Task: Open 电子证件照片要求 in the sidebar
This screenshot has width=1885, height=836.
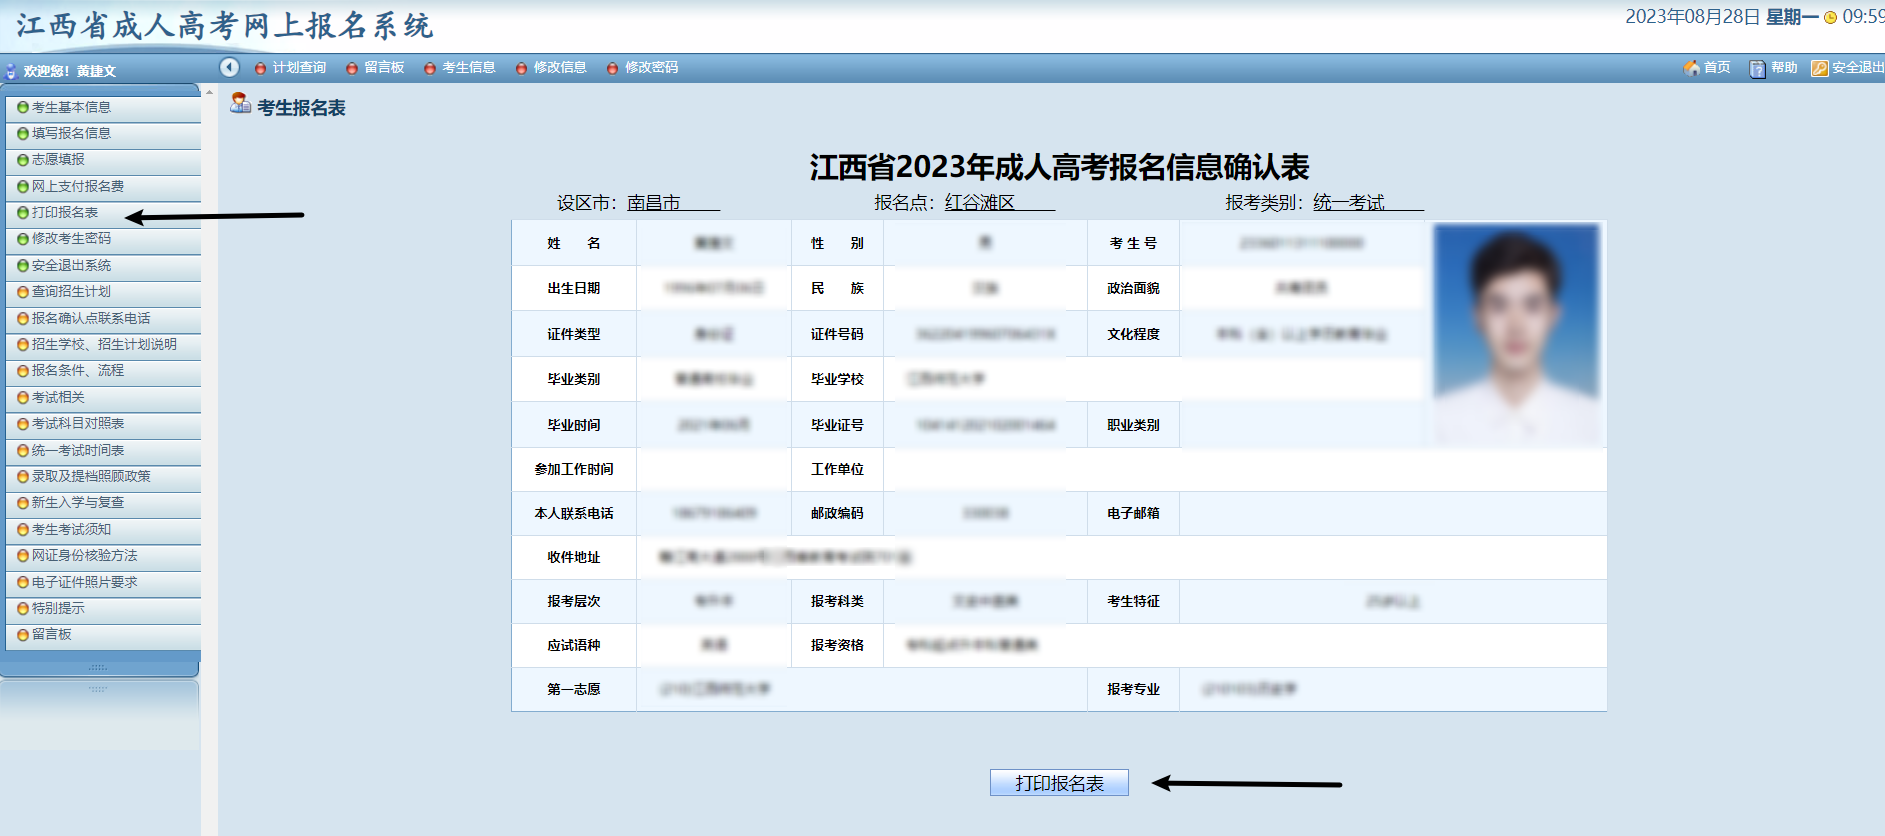Action: pos(84,582)
